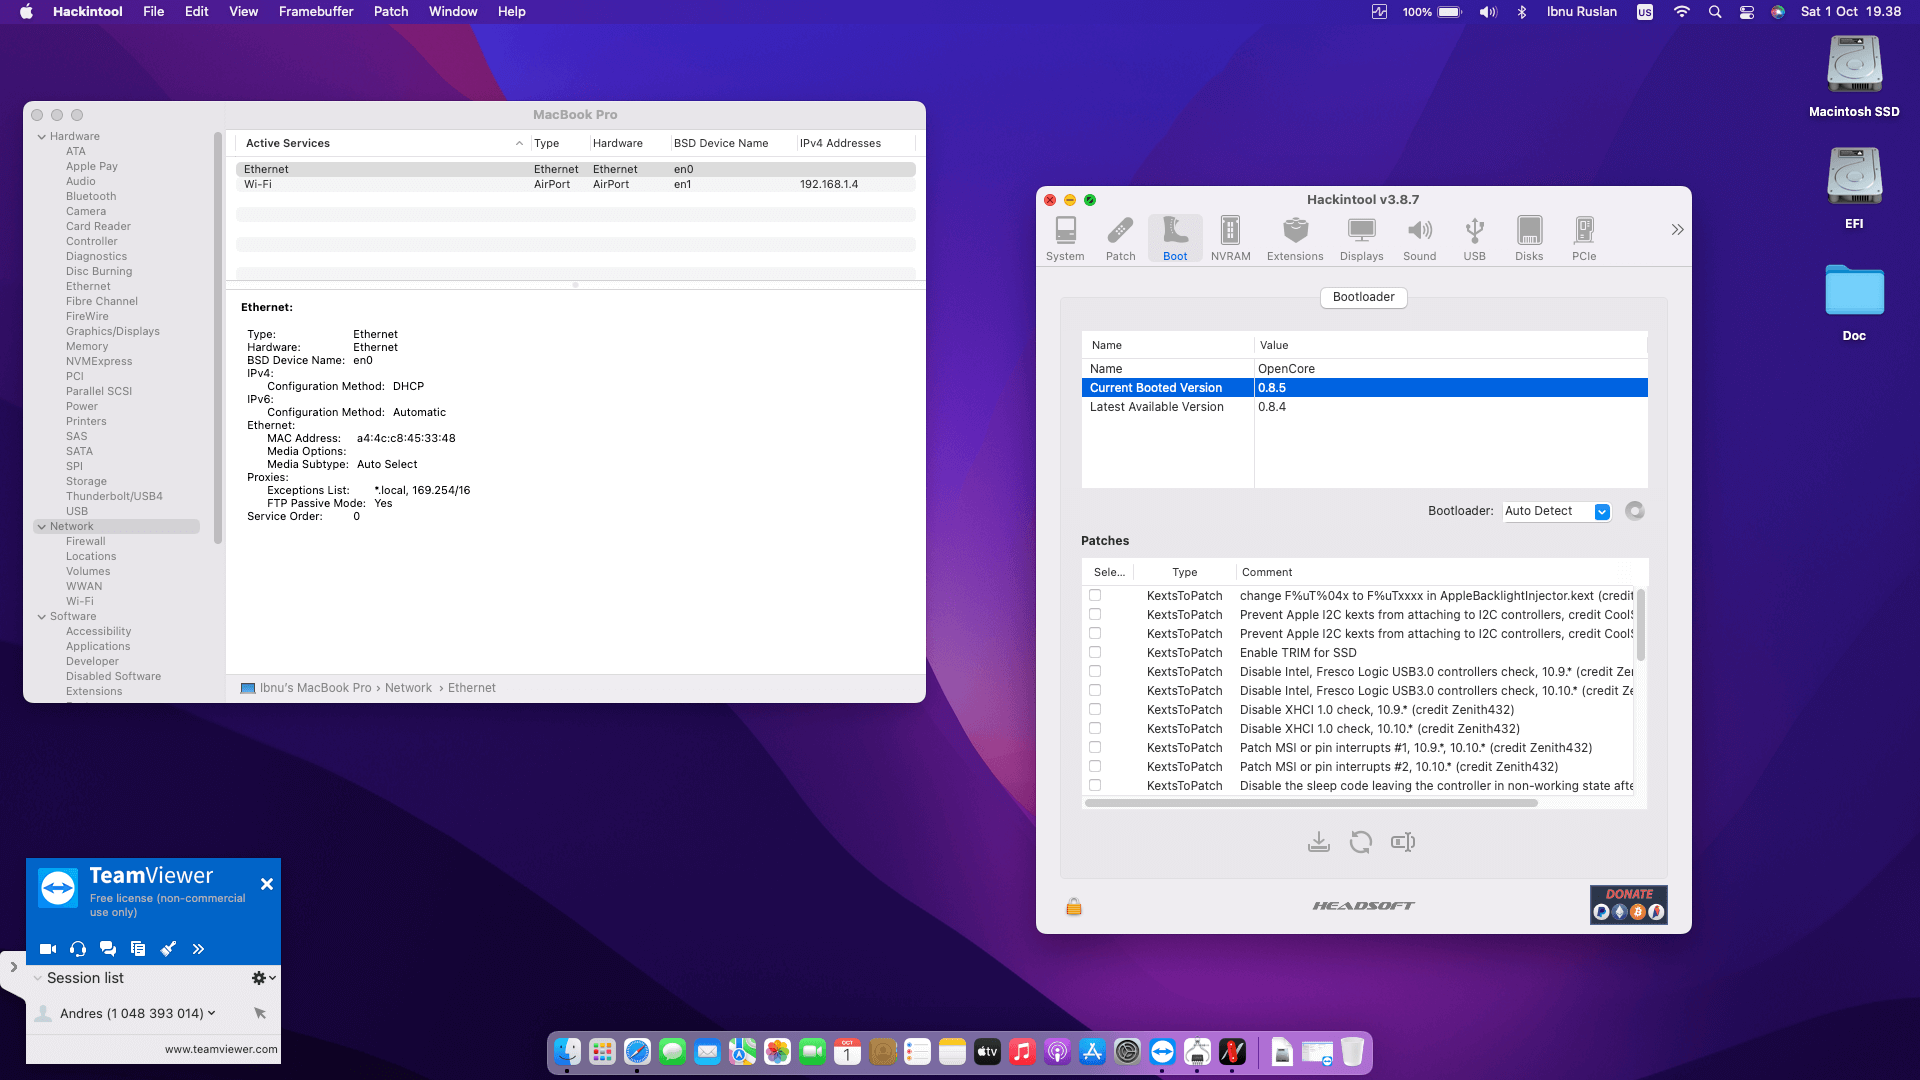Open the chat in the TeamViewer panel

point(108,949)
